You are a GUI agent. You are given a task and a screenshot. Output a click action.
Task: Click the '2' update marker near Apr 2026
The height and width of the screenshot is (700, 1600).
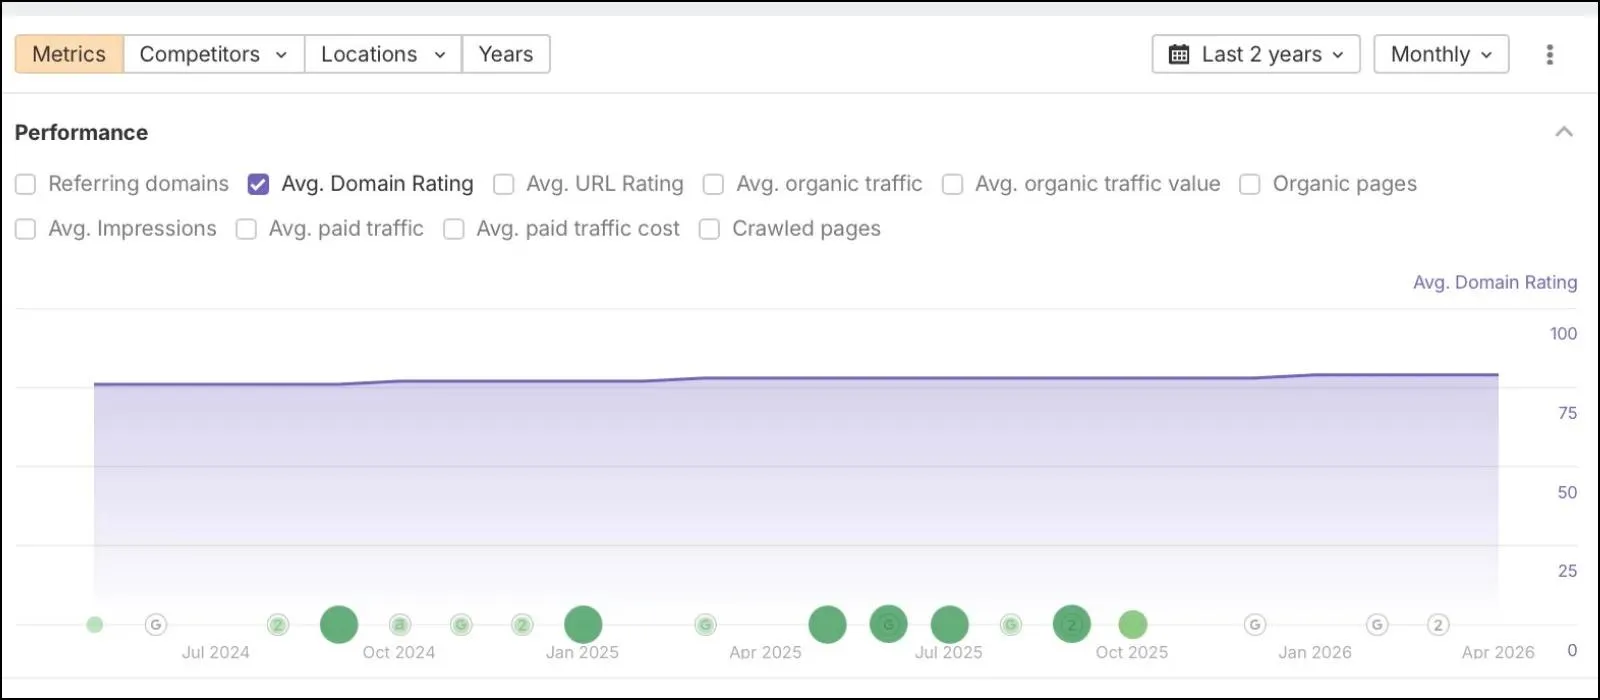coord(1438,625)
